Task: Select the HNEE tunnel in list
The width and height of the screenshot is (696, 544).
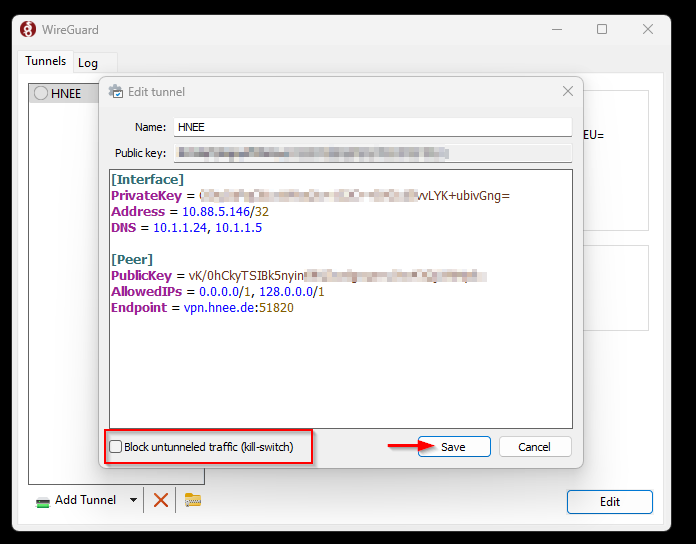Action: (x=65, y=94)
